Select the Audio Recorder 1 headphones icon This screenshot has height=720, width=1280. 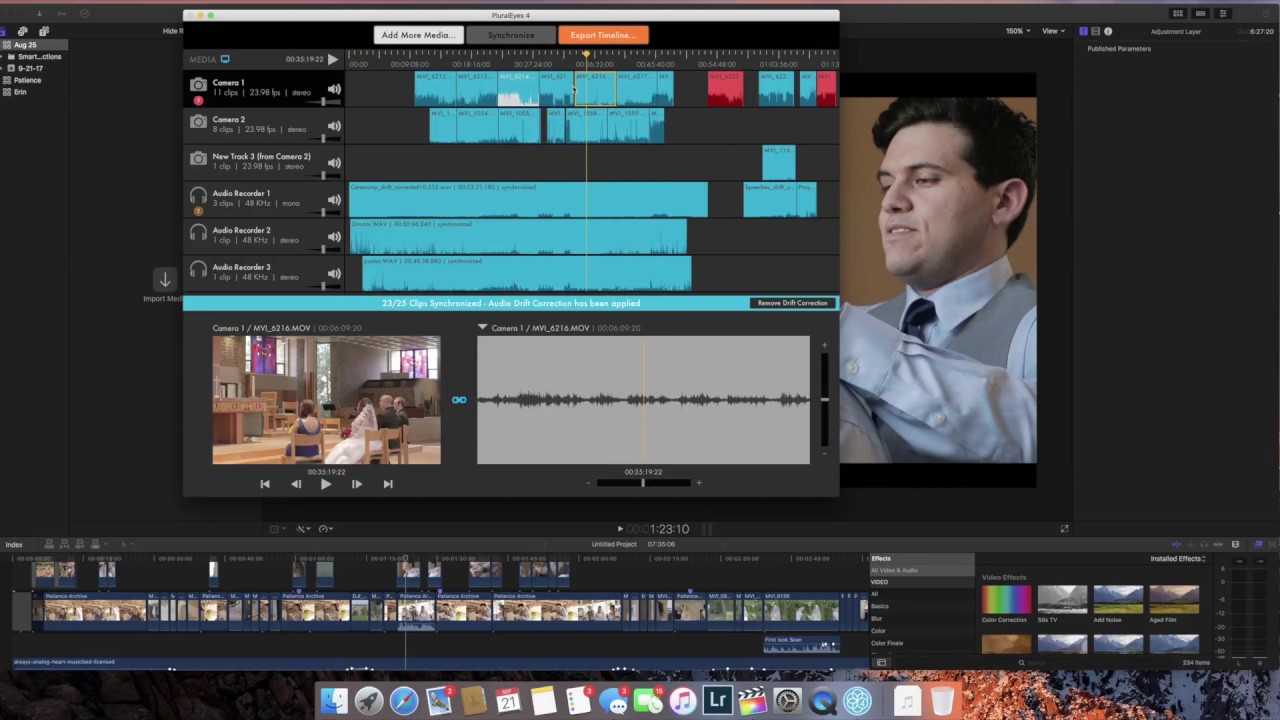198,196
